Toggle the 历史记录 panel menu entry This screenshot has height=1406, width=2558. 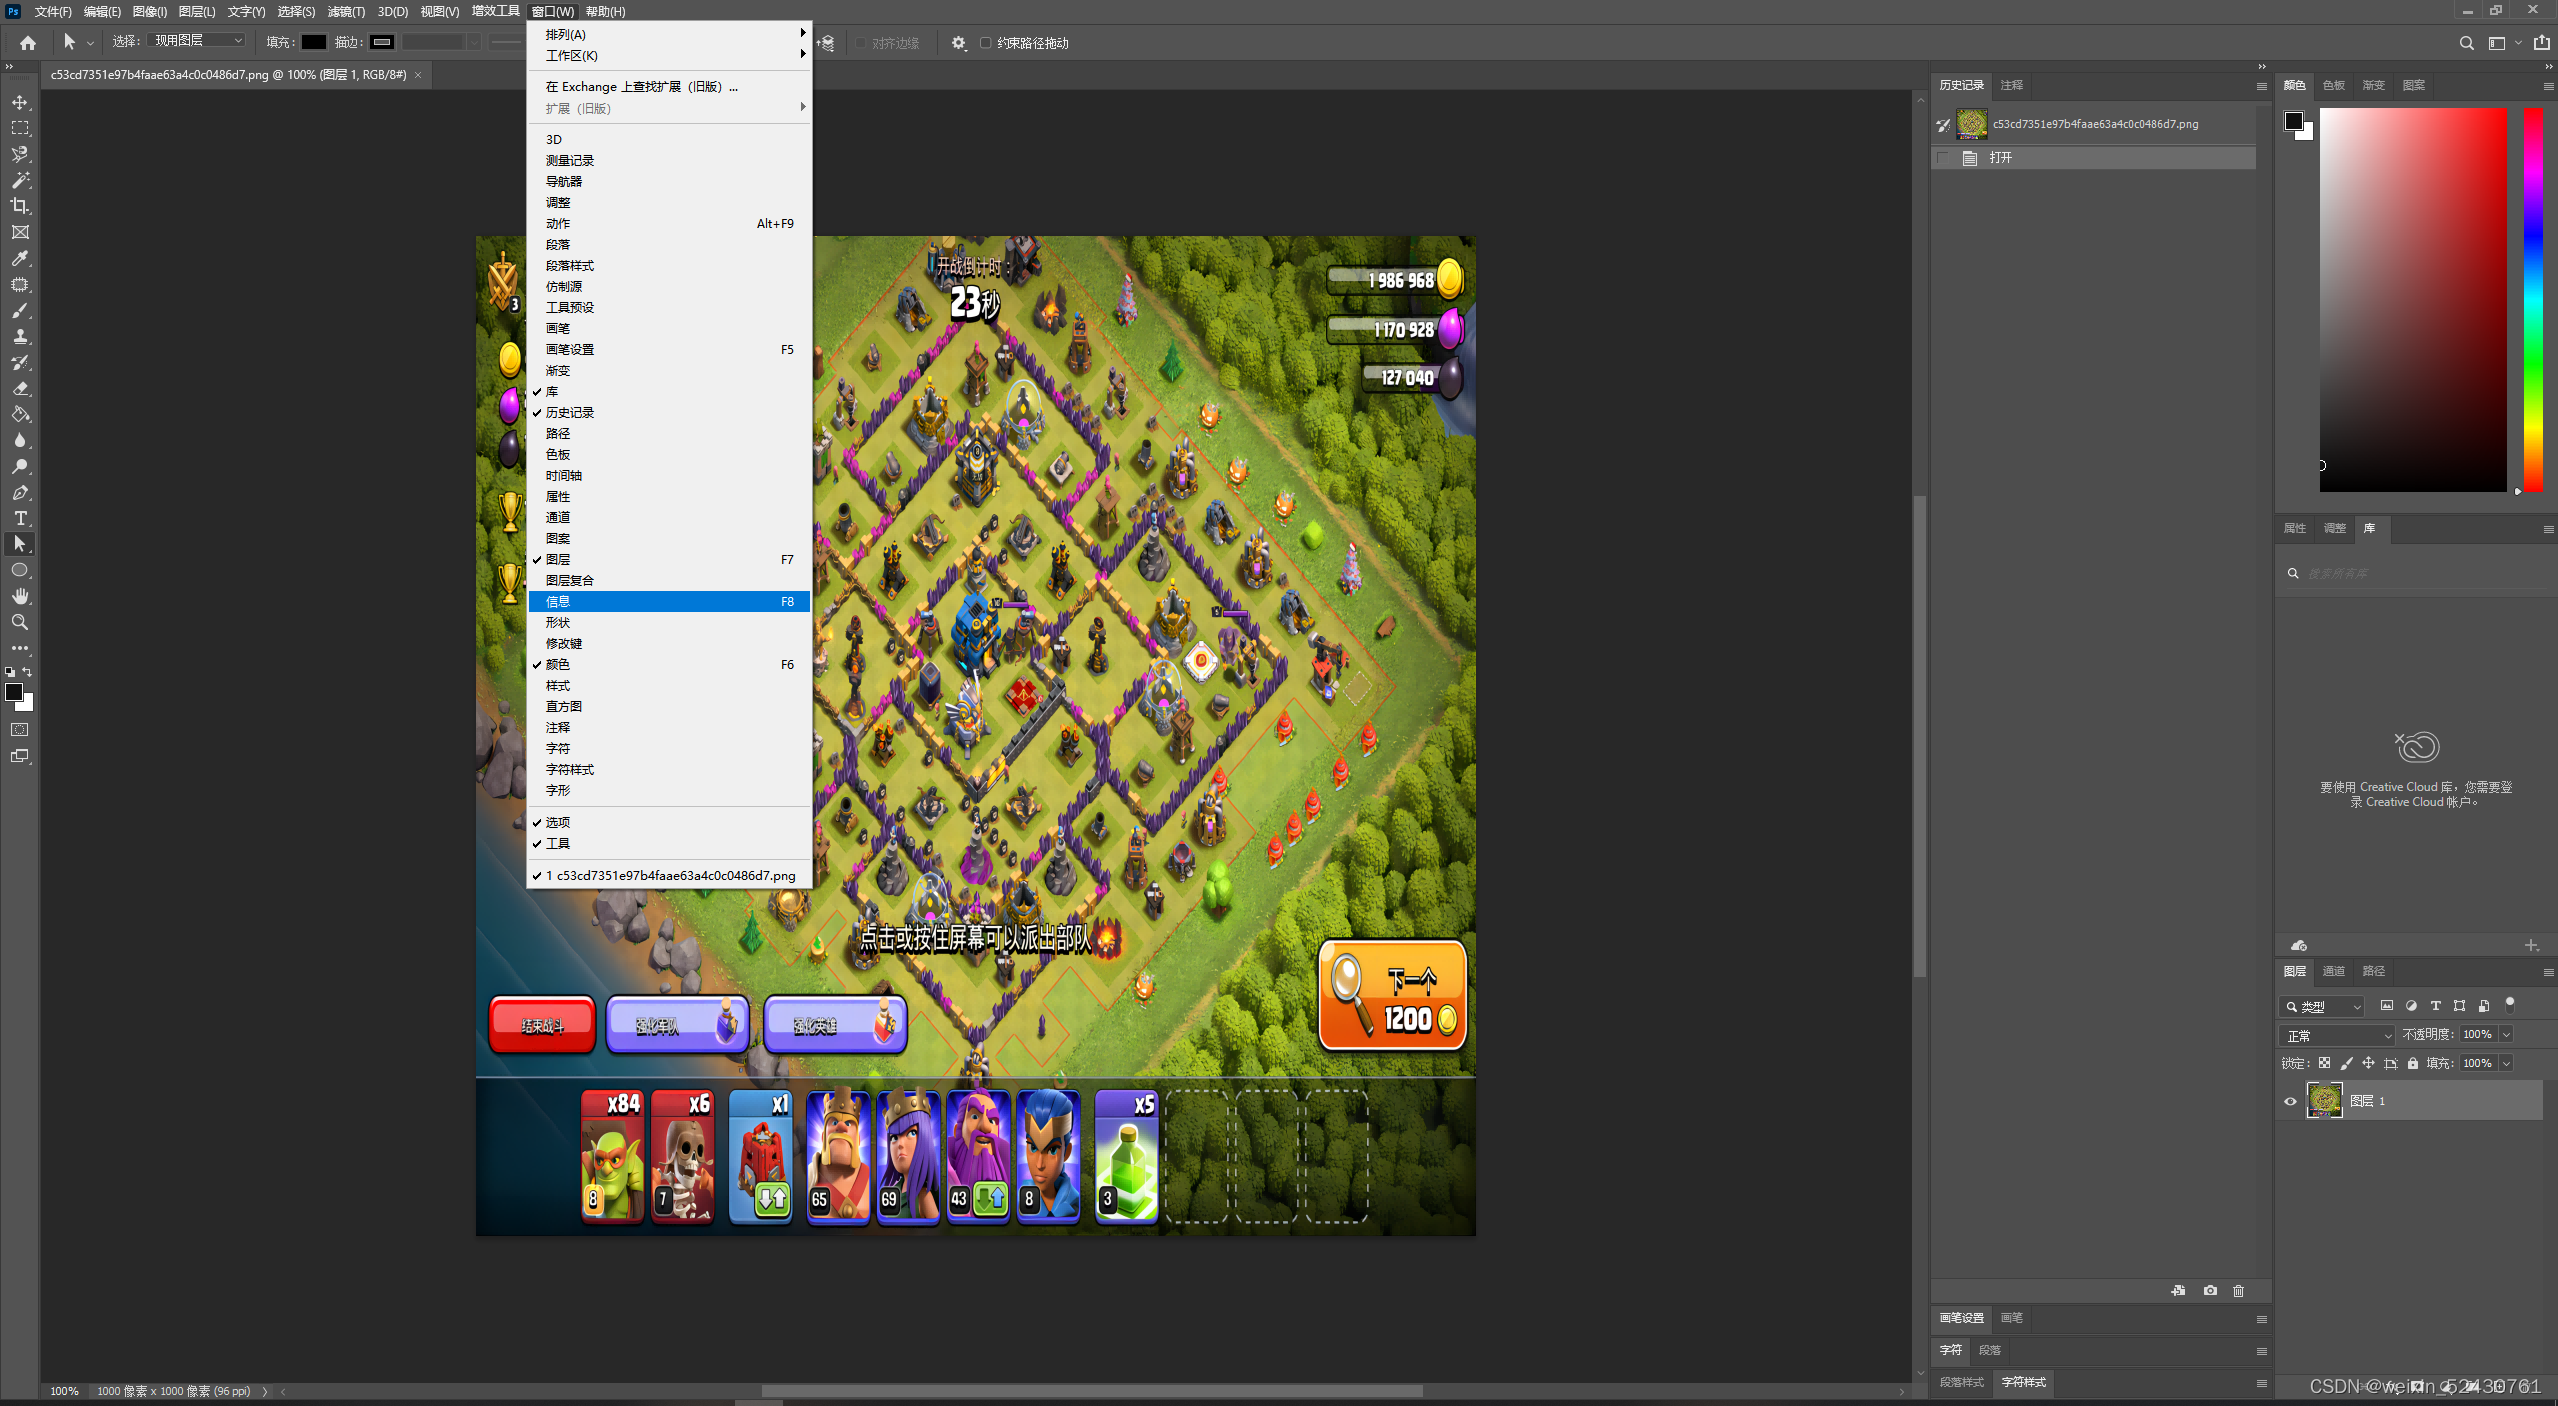(x=570, y=412)
